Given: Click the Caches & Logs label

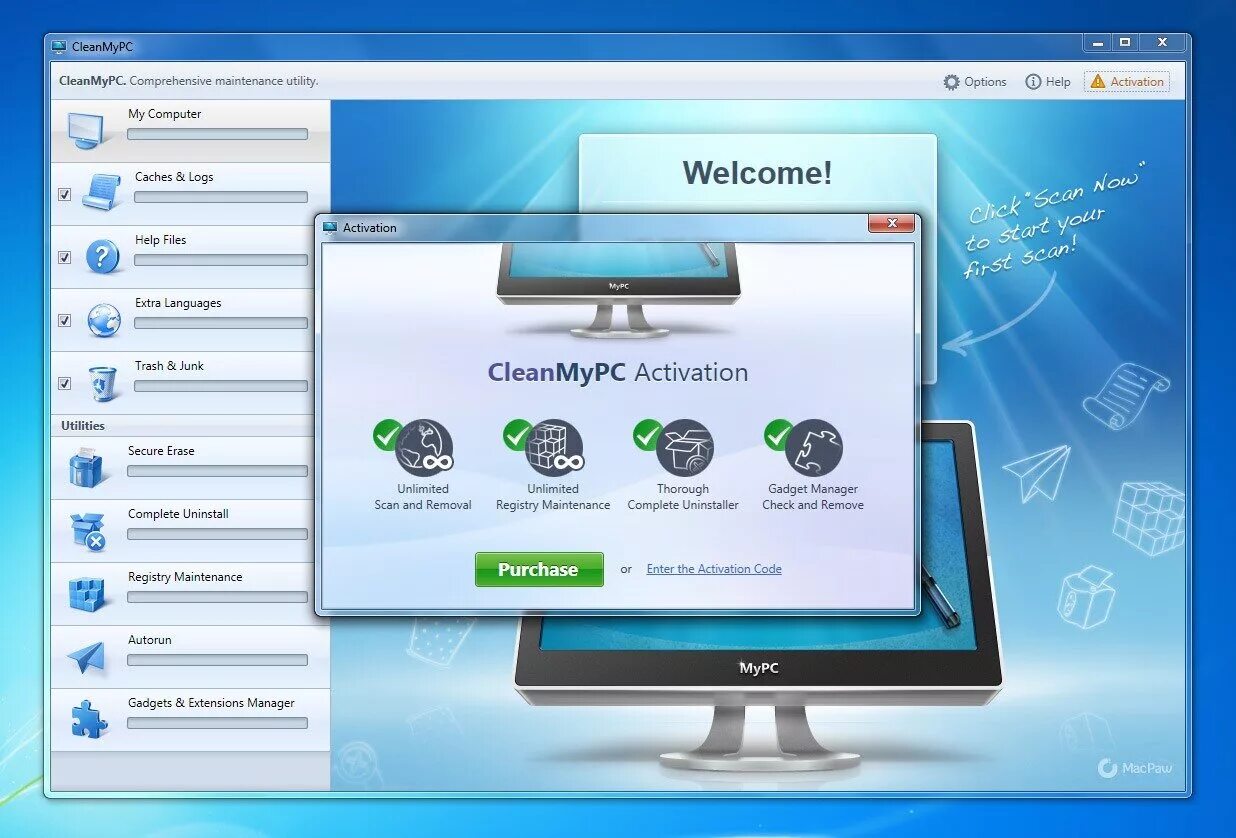Looking at the screenshot, I should point(174,177).
